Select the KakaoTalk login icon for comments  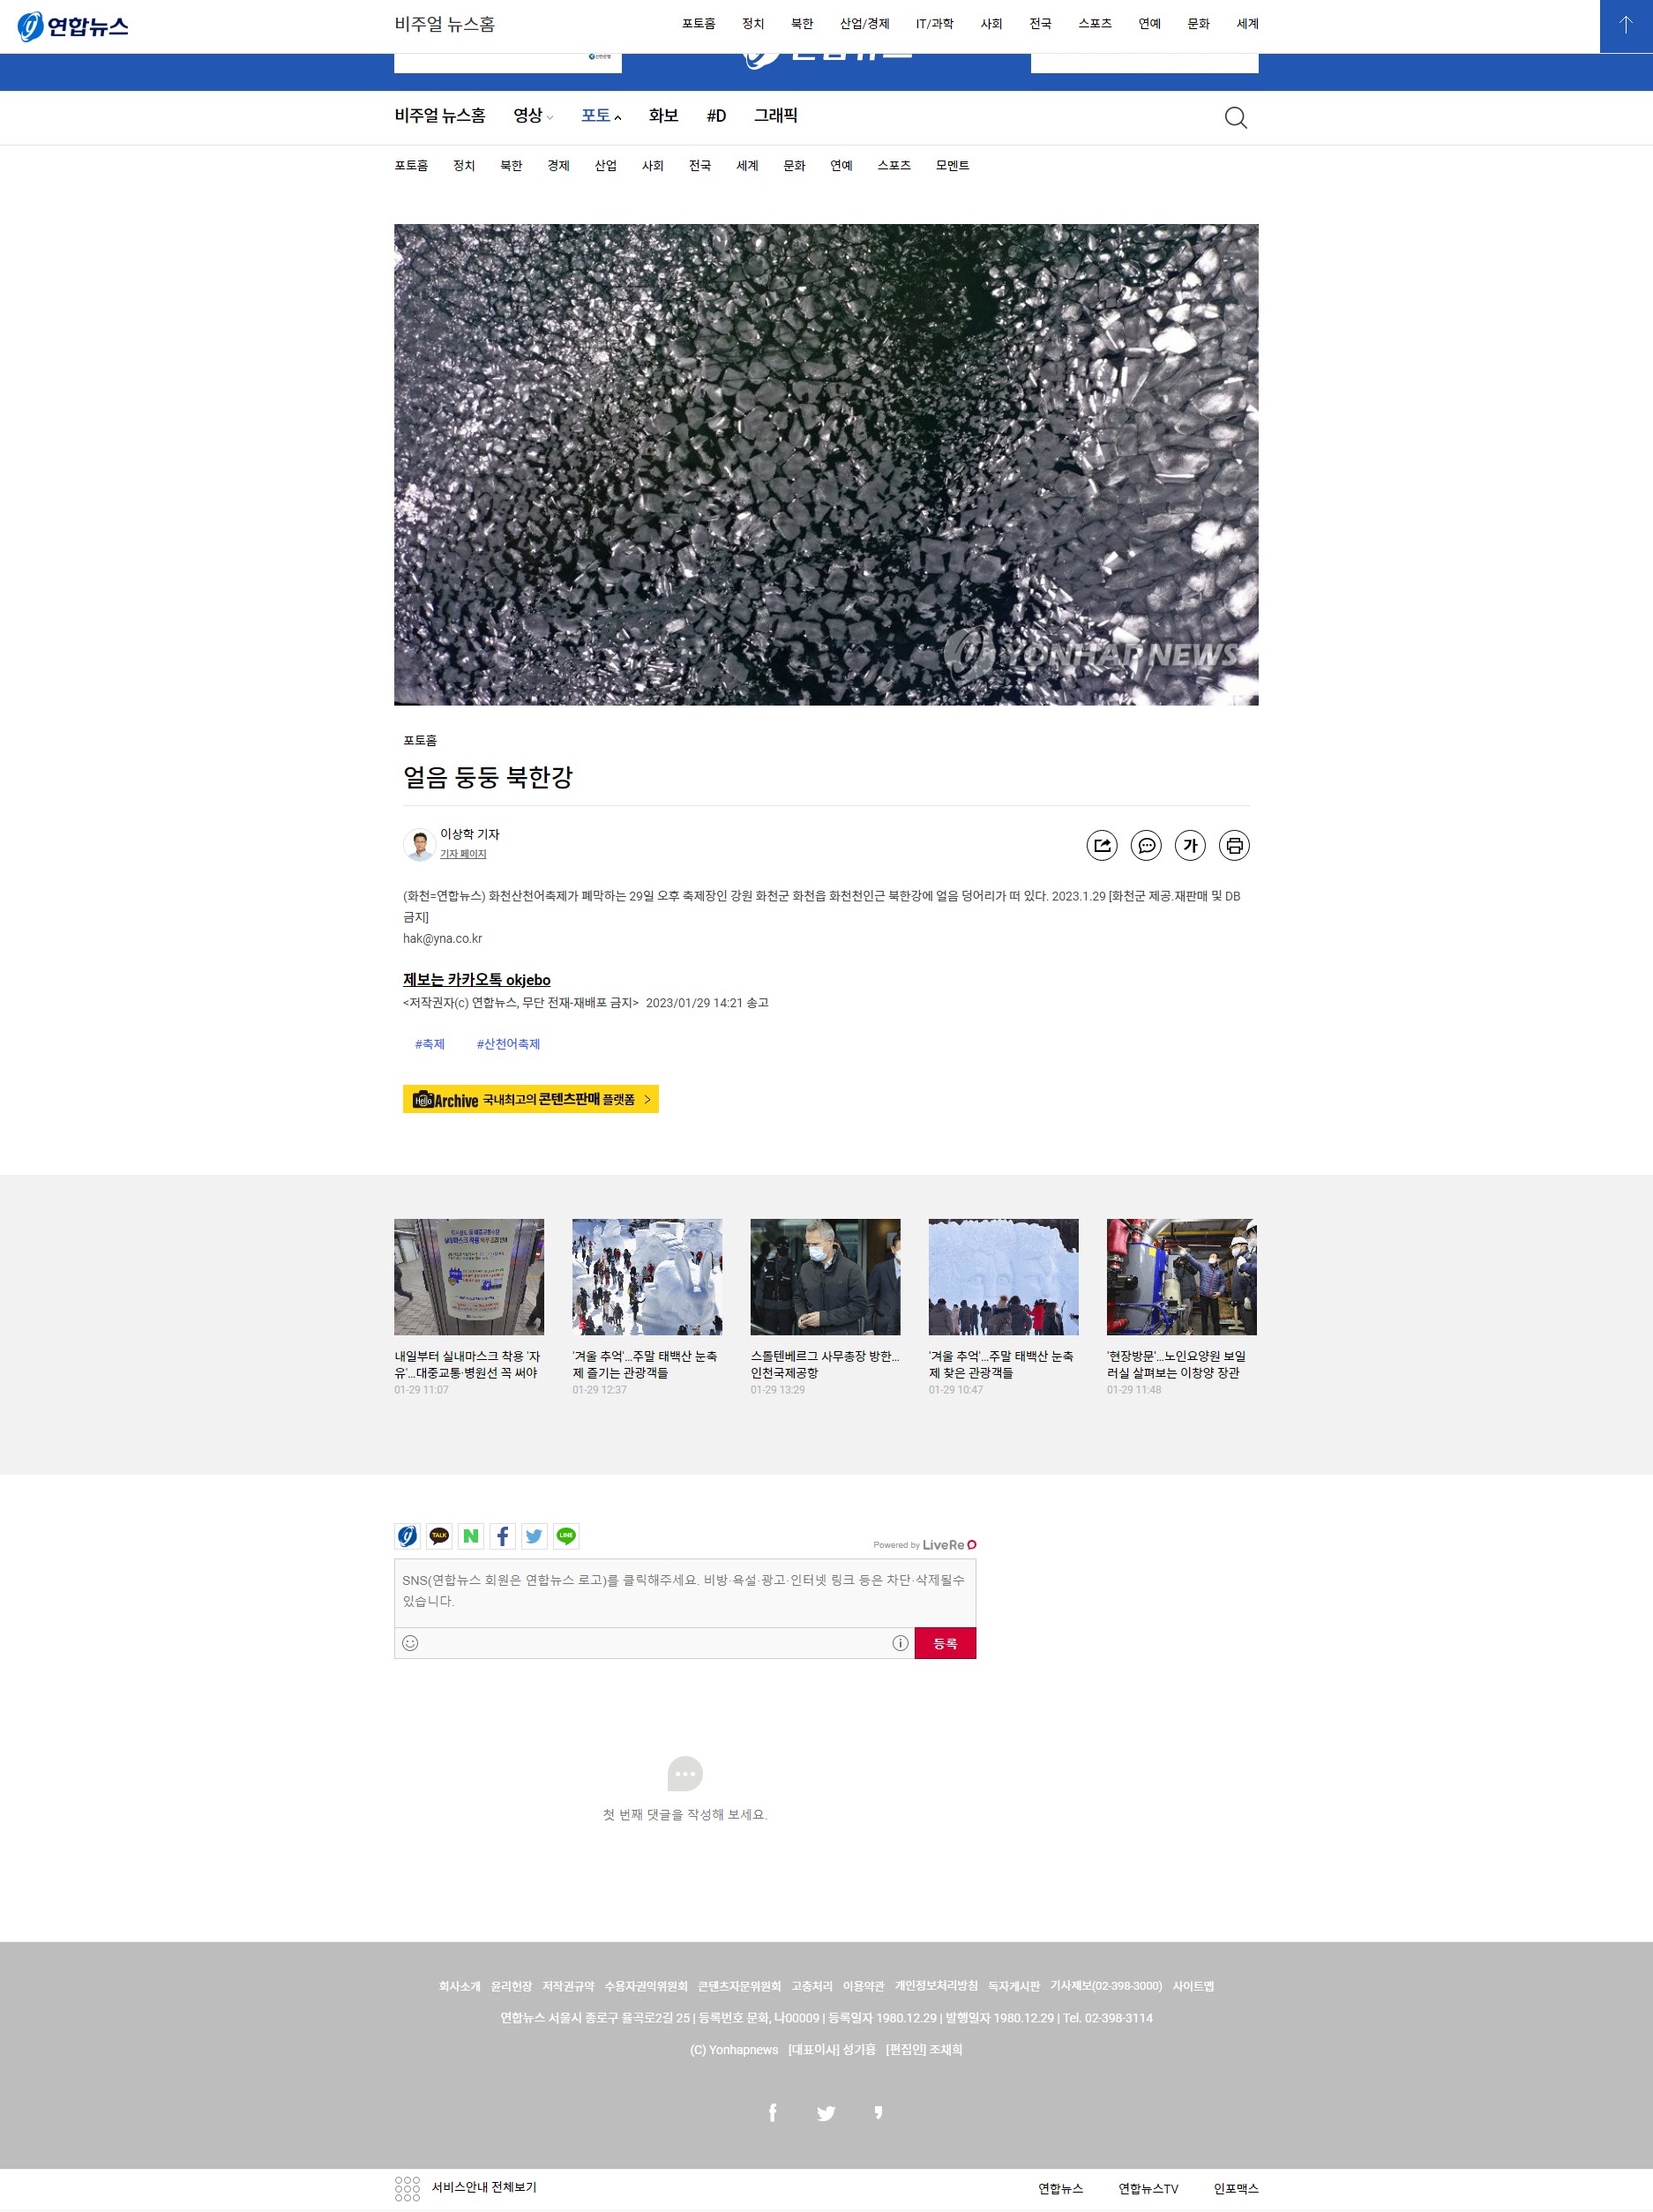click(x=439, y=1536)
